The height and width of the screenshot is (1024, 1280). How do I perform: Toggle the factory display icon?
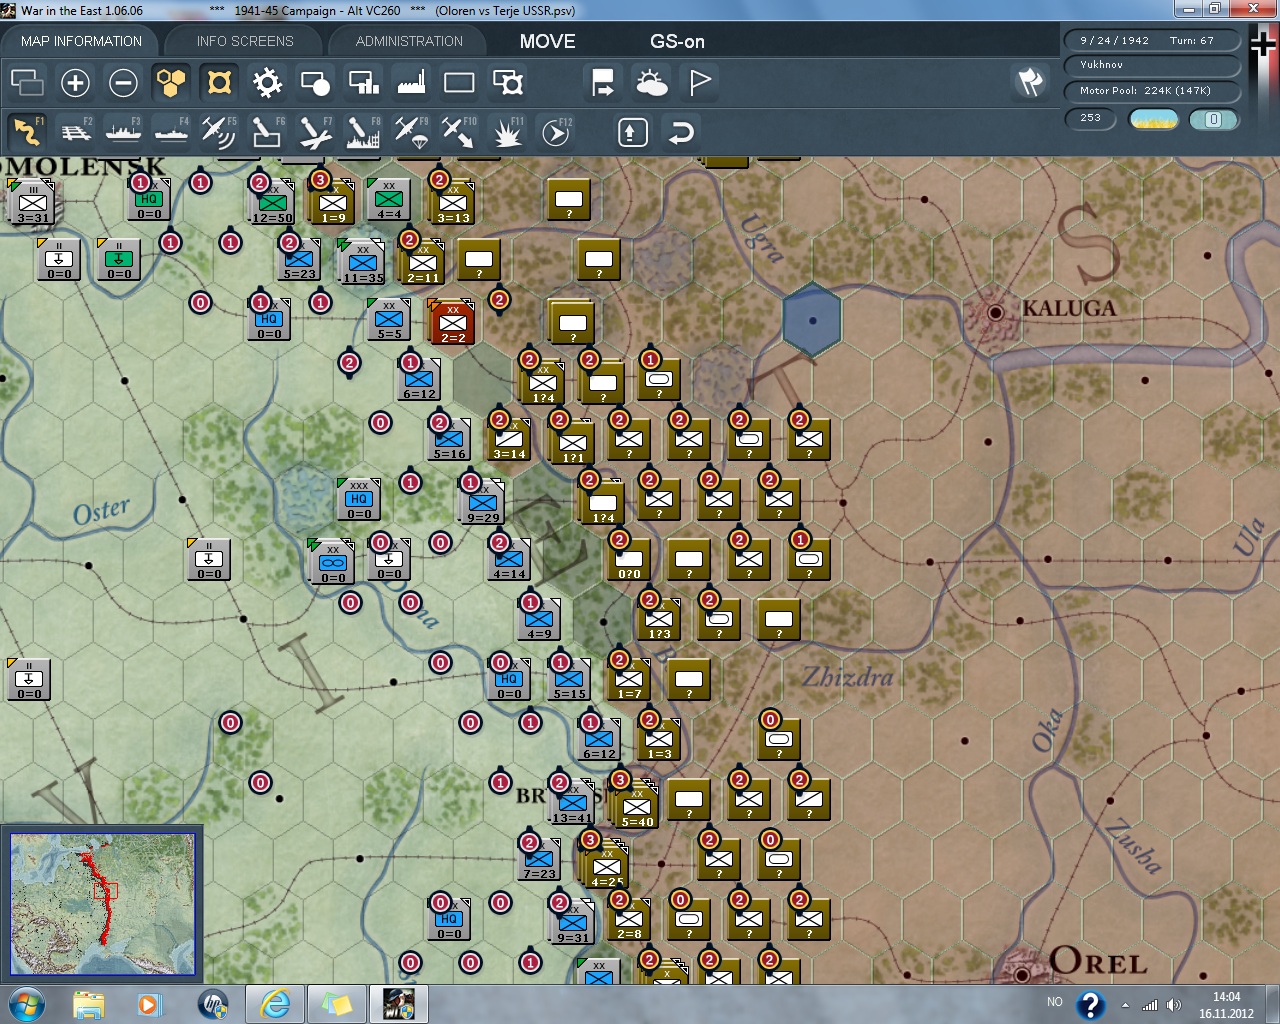coord(411,82)
